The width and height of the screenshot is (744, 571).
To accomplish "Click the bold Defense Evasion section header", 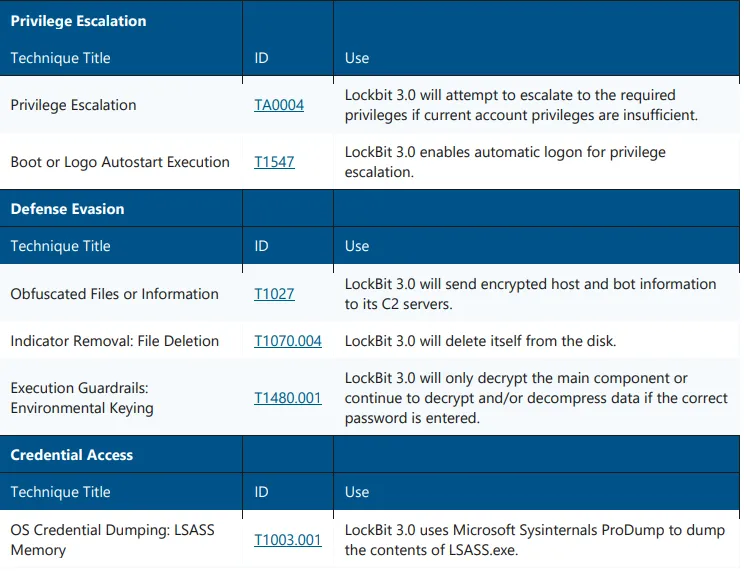I will click(x=67, y=209).
